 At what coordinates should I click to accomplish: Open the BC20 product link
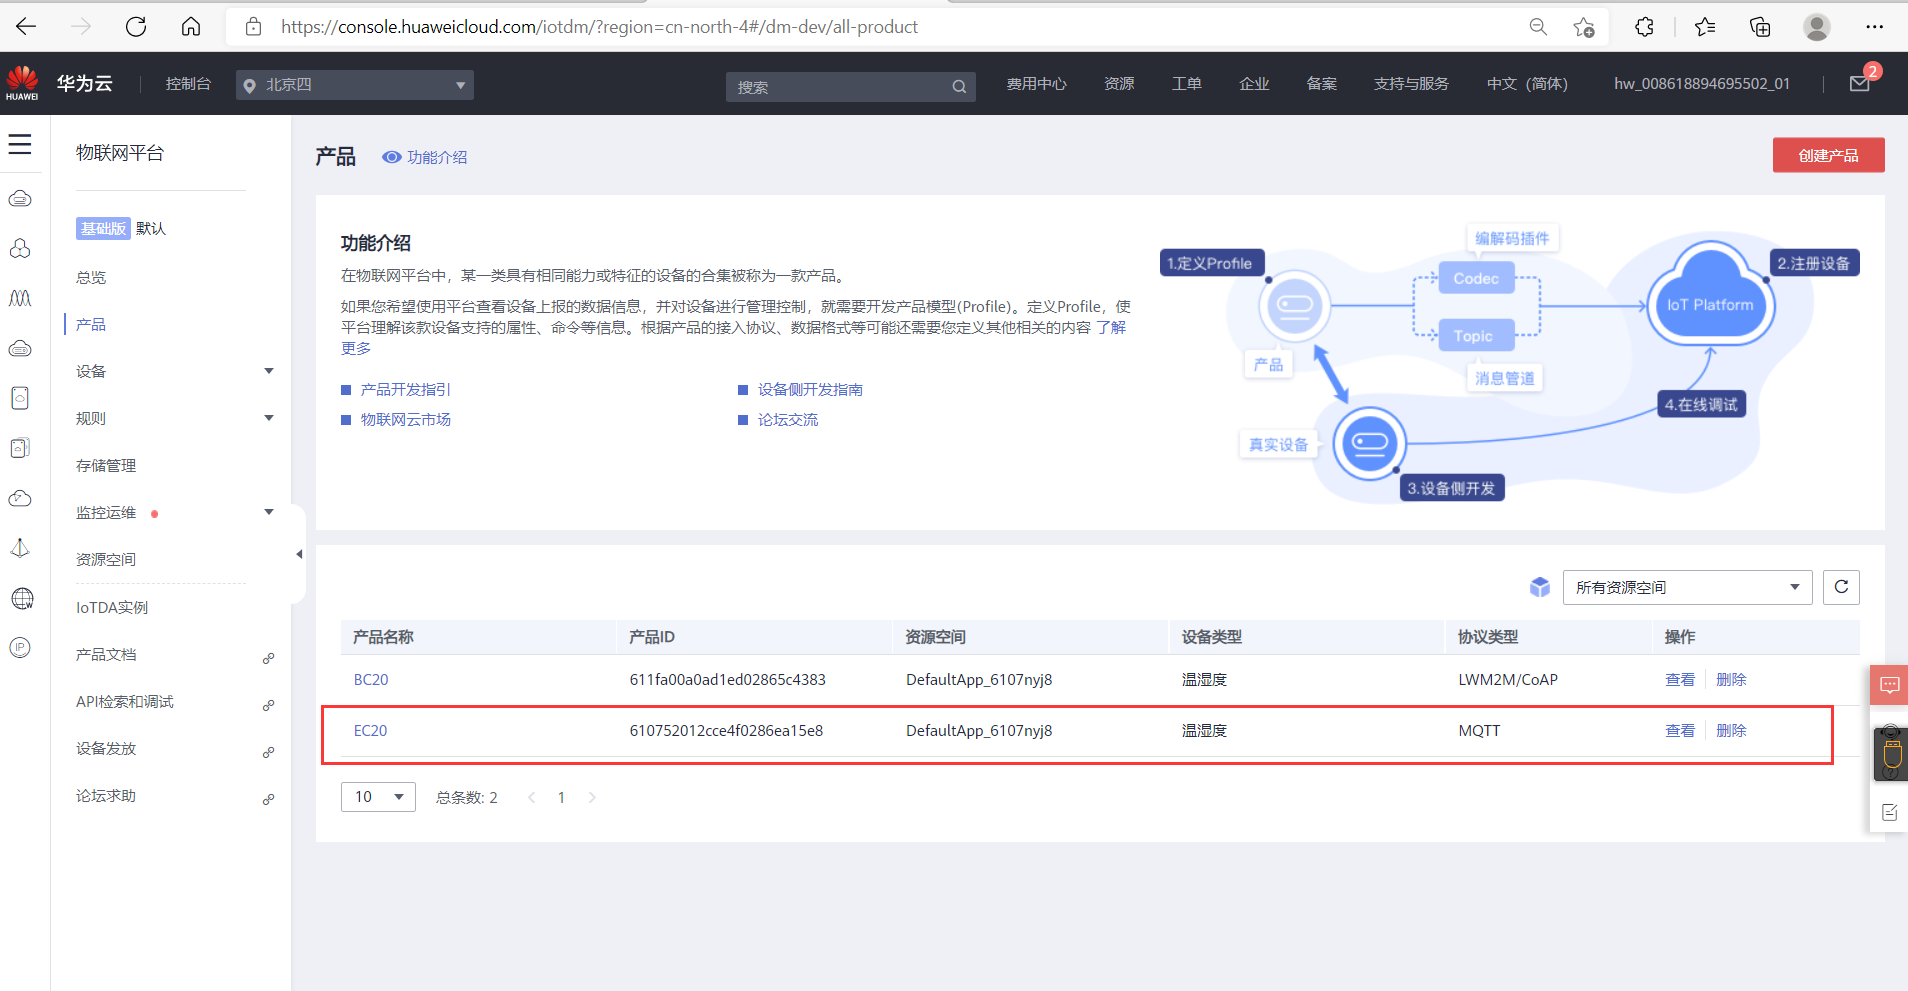371,679
